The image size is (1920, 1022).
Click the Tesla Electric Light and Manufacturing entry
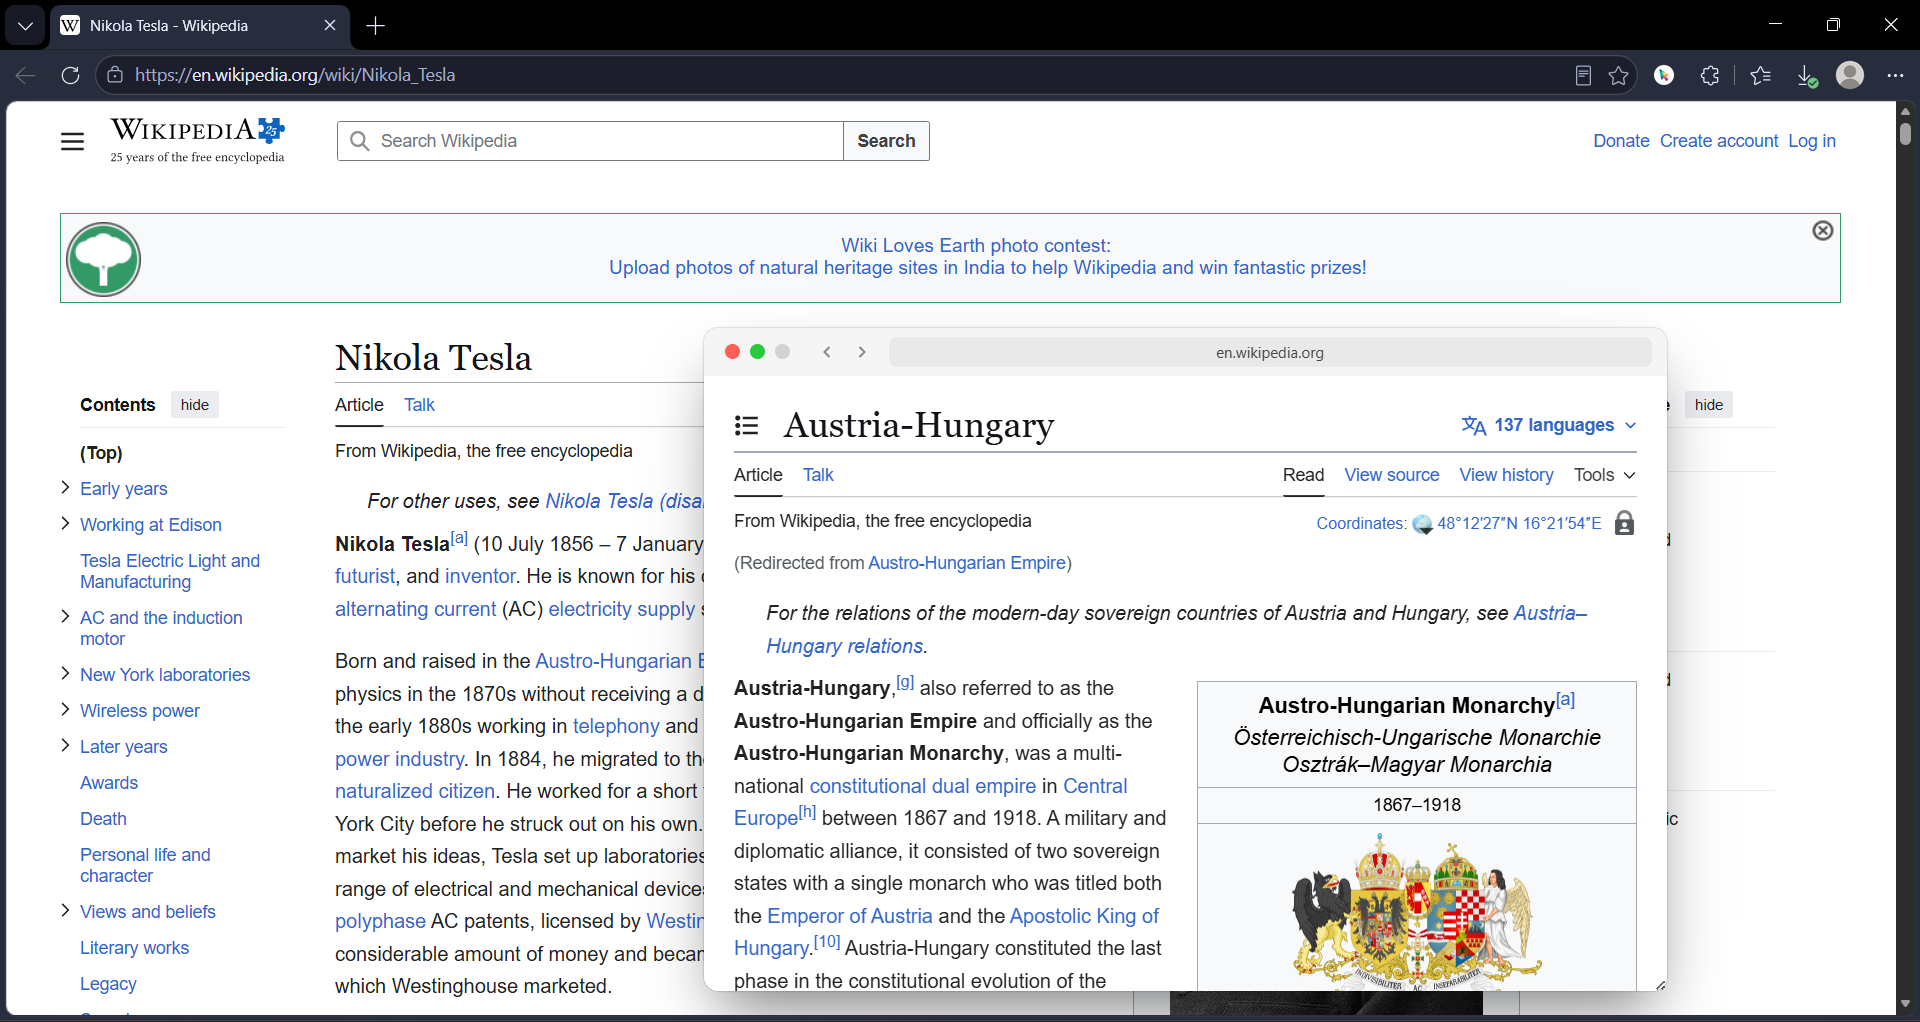[x=170, y=571]
